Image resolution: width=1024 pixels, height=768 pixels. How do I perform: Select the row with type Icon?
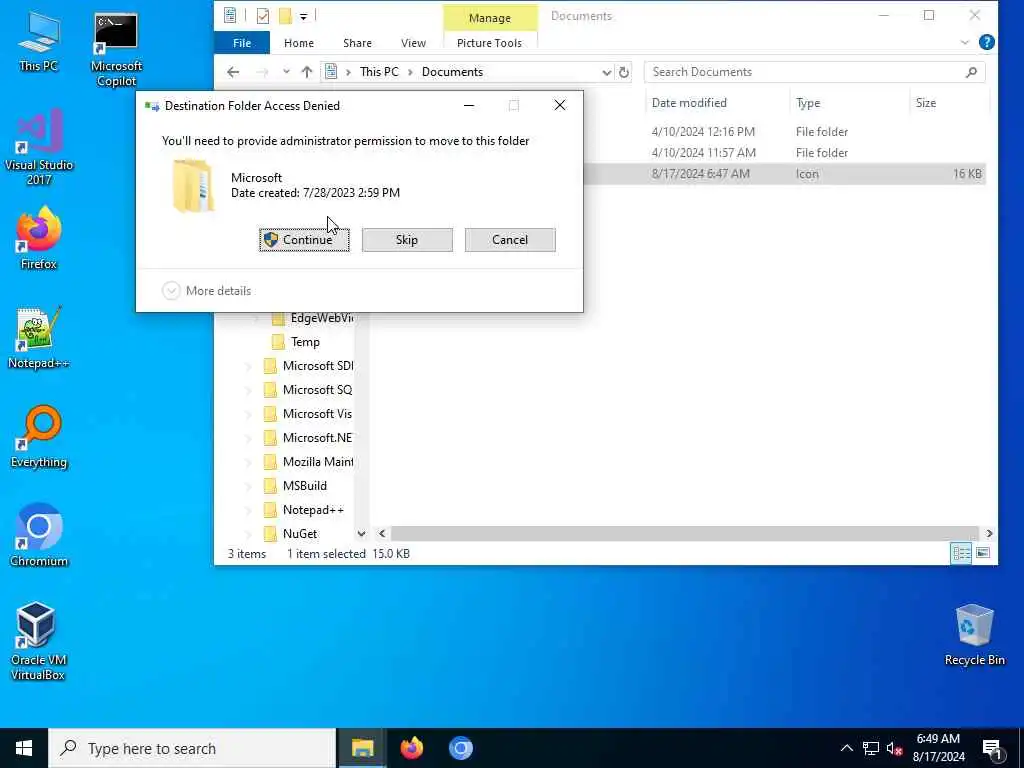784,174
